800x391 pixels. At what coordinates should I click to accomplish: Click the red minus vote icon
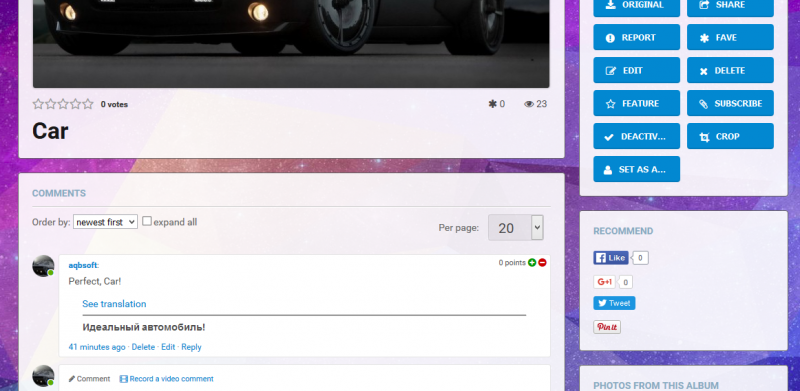pos(542,262)
